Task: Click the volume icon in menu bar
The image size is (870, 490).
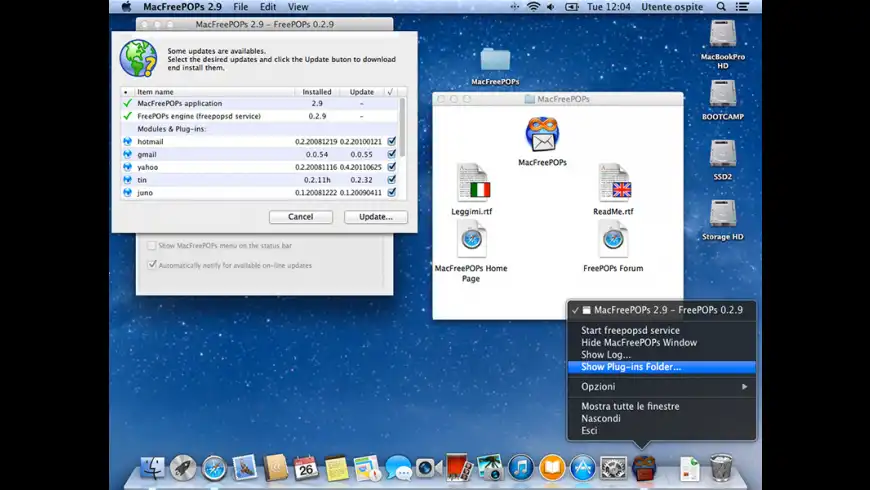Action: point(550,7)
